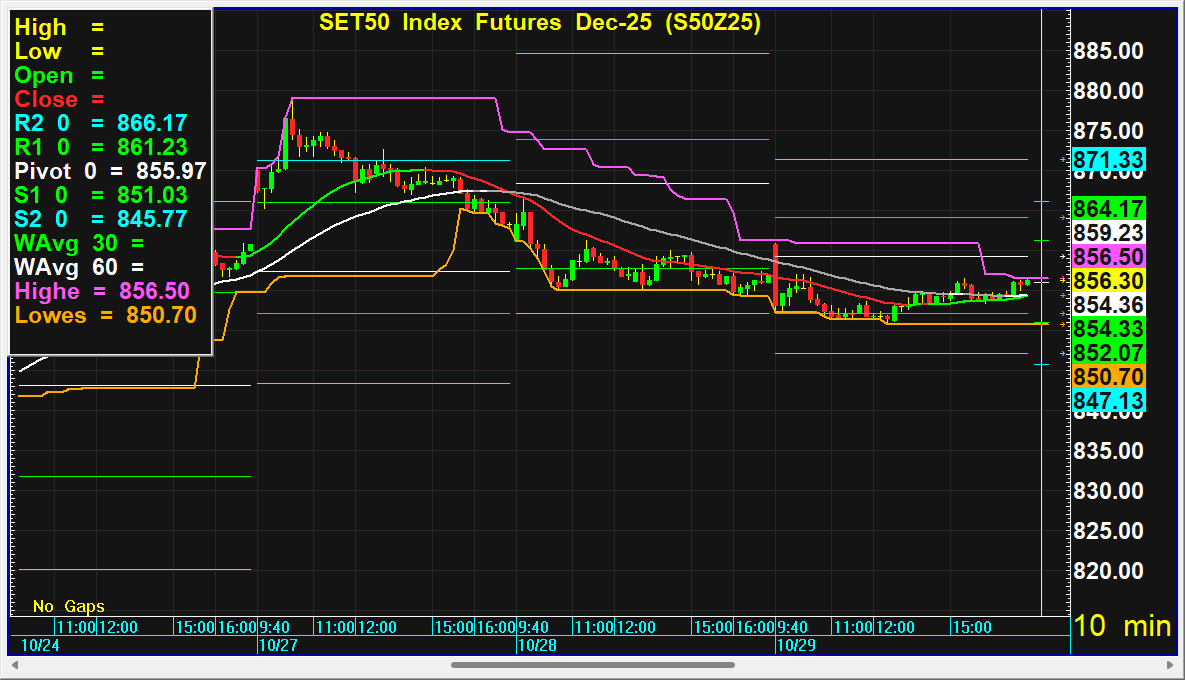Click the orange arrow marker beside 850.70 tag
Image resolution: width=1185 pixels, height=680 pixels.
[1063, 324]
